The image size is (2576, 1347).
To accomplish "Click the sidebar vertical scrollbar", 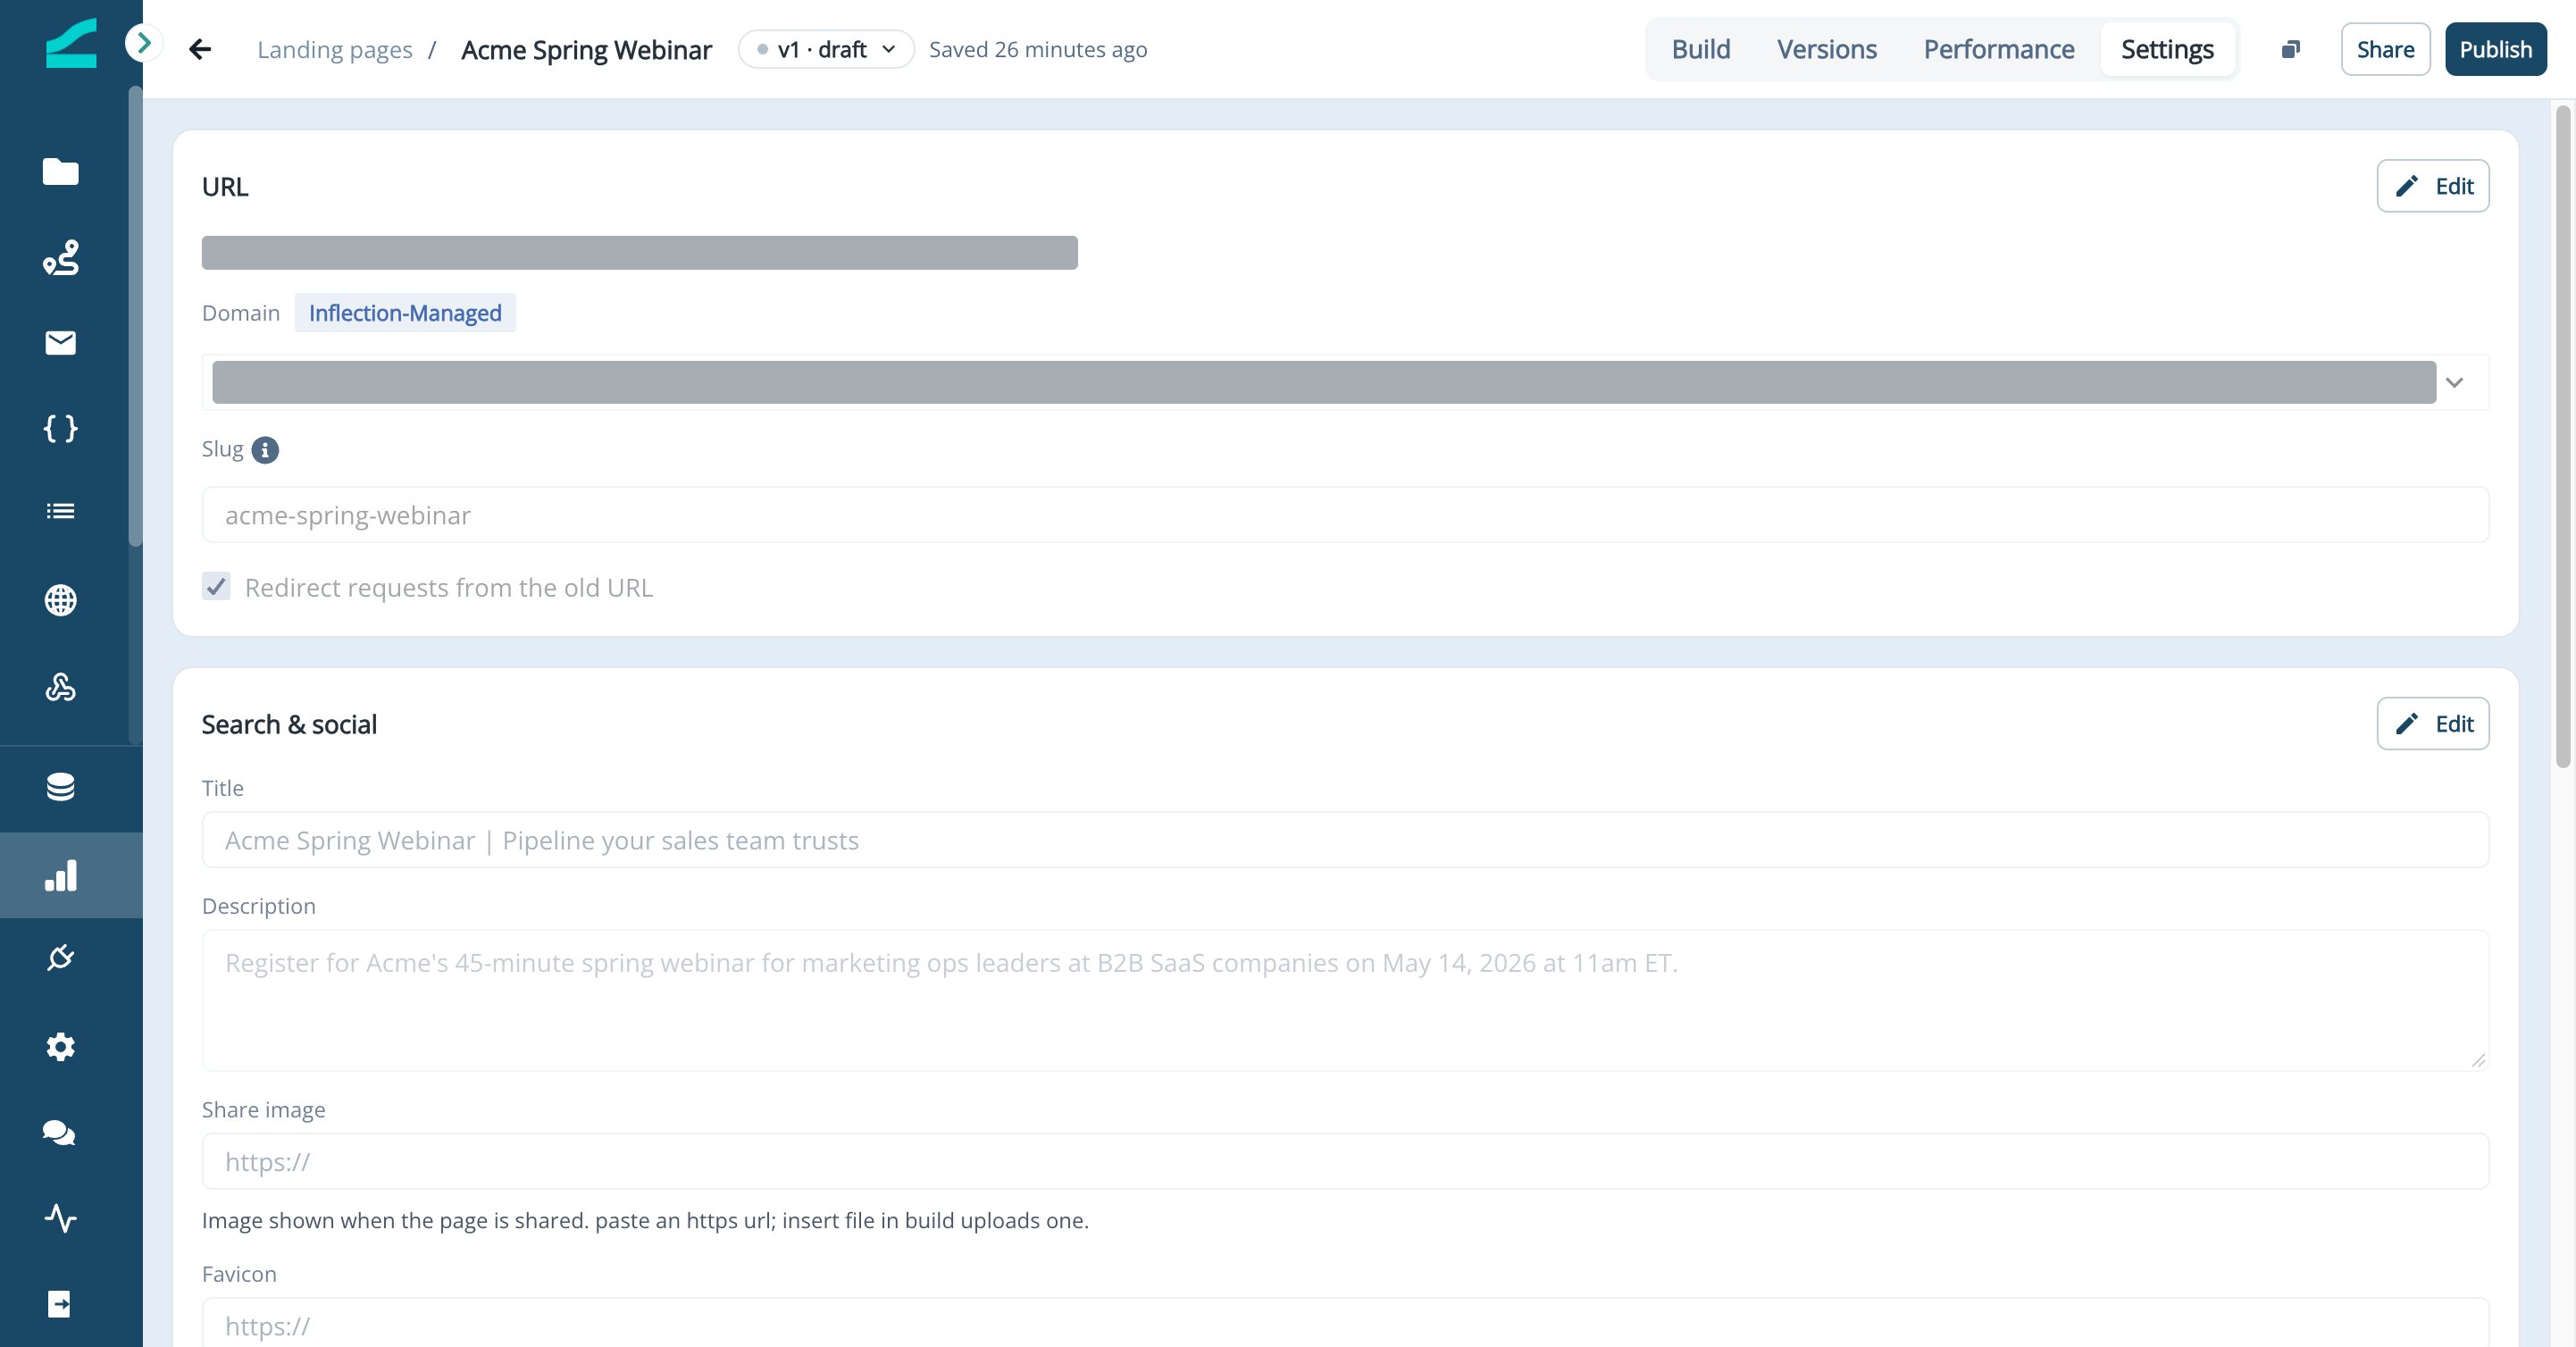I will point(135,316).
